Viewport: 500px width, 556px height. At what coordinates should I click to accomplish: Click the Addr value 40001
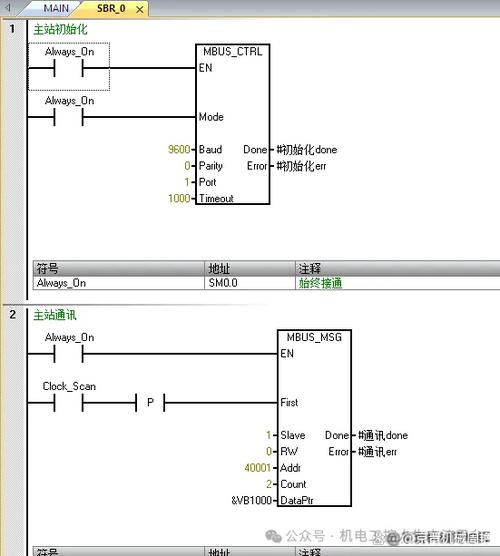tap(258, 468)
